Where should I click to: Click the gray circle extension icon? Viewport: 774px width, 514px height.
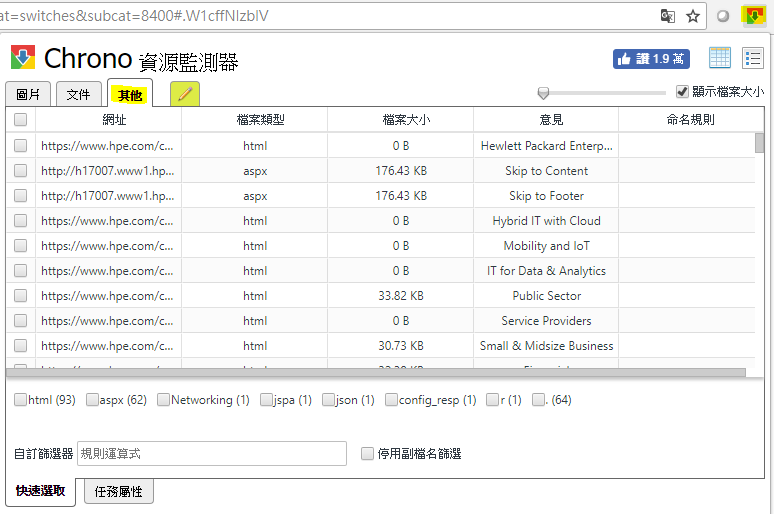point(723,16)
